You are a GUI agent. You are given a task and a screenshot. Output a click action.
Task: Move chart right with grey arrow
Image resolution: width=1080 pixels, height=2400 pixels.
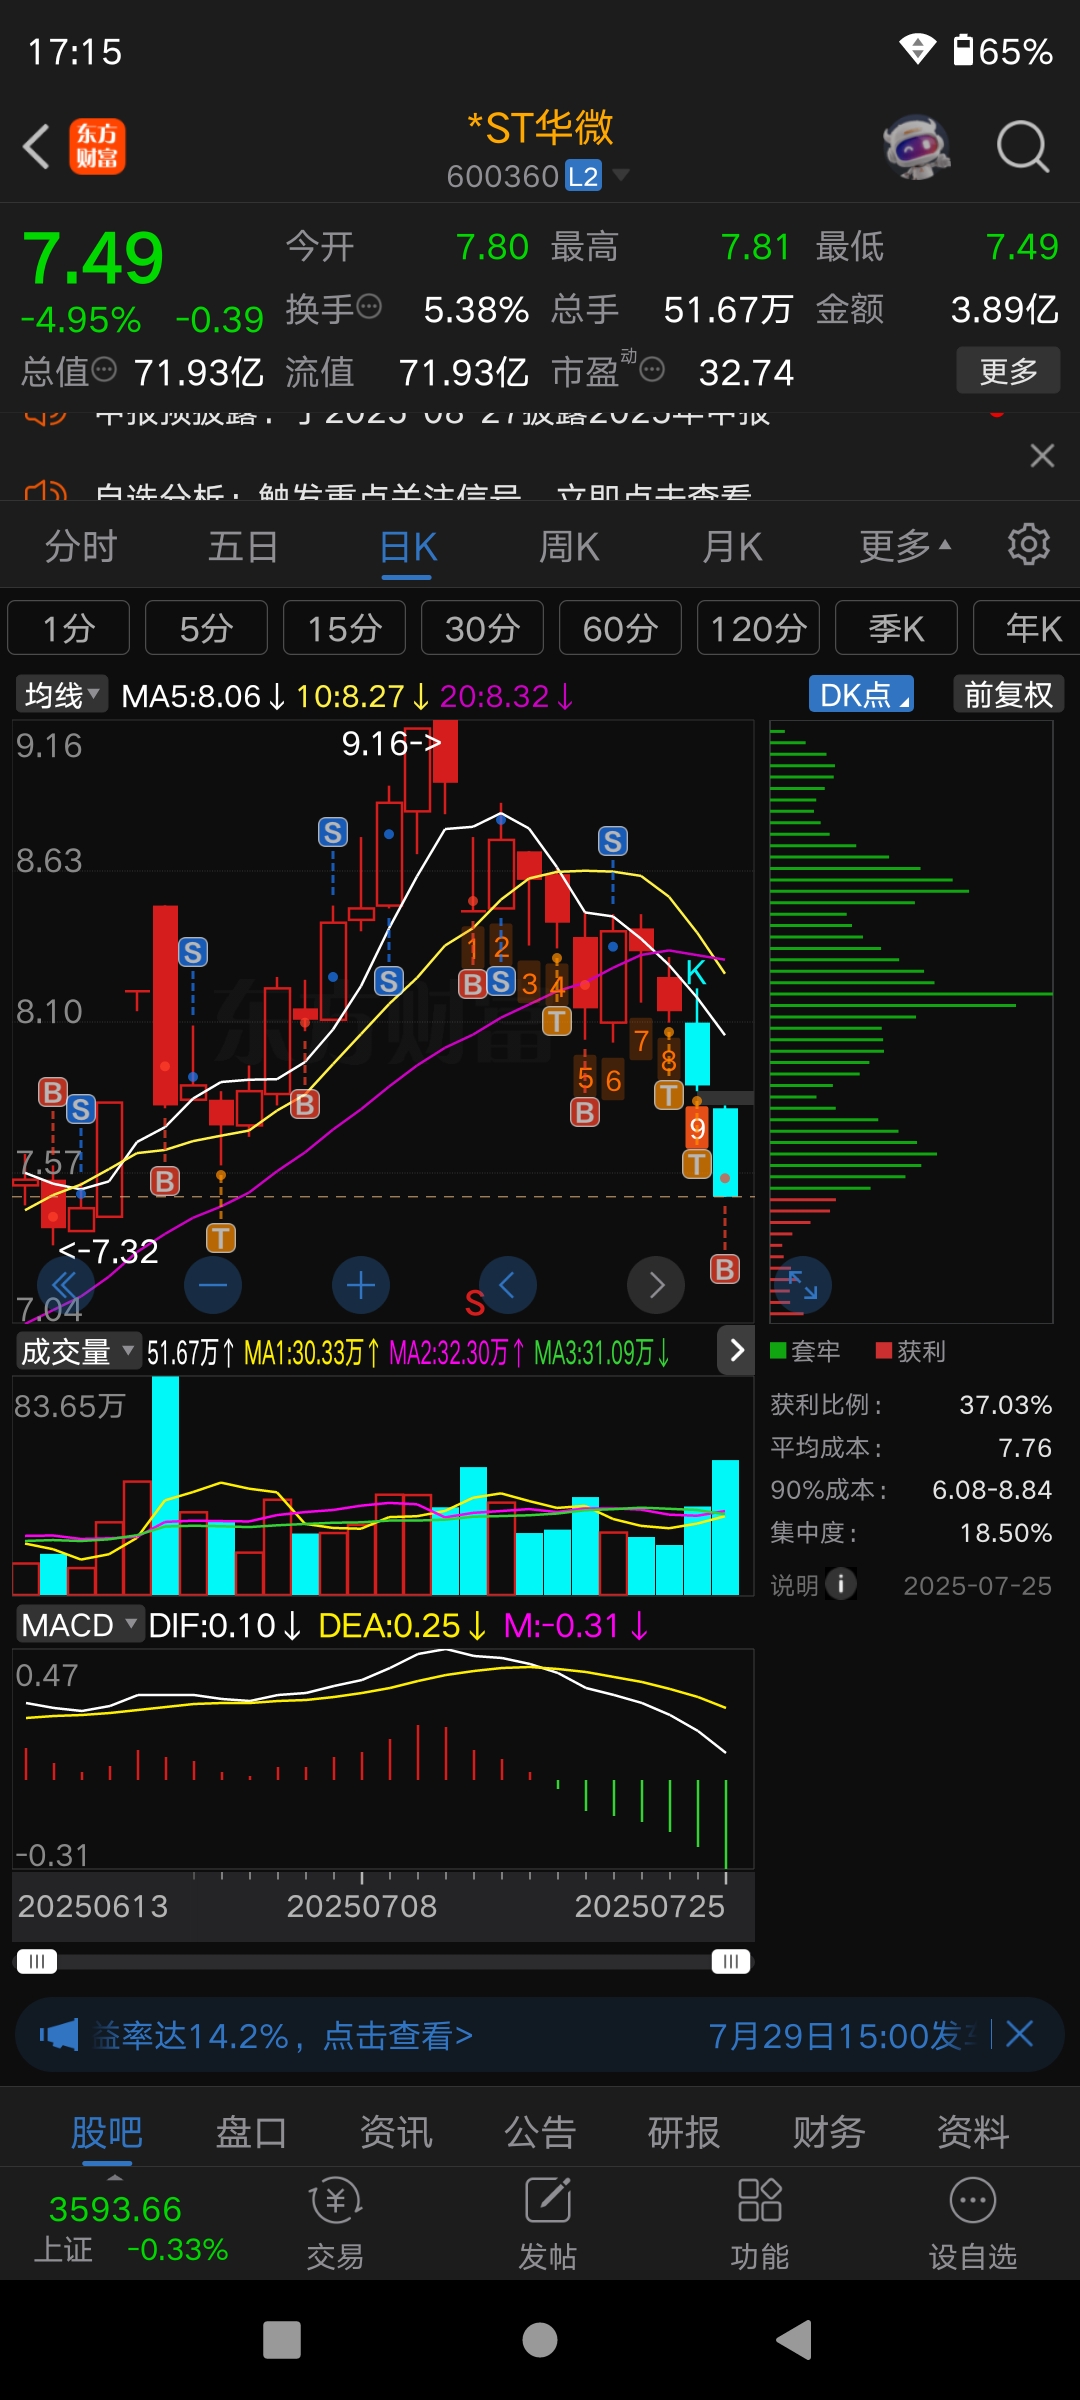656,1285
